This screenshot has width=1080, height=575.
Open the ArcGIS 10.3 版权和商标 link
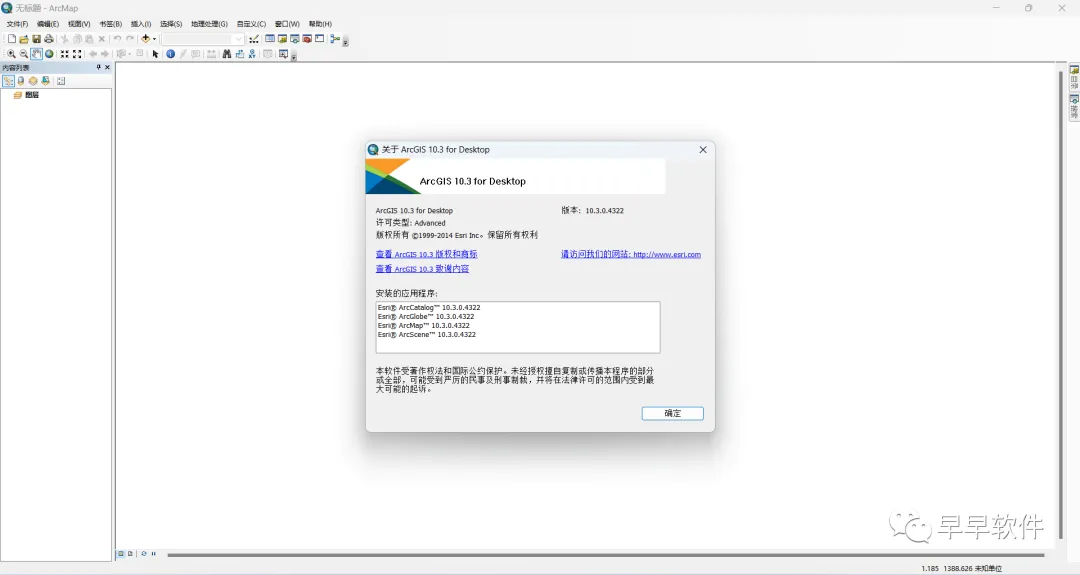point(426,254)
